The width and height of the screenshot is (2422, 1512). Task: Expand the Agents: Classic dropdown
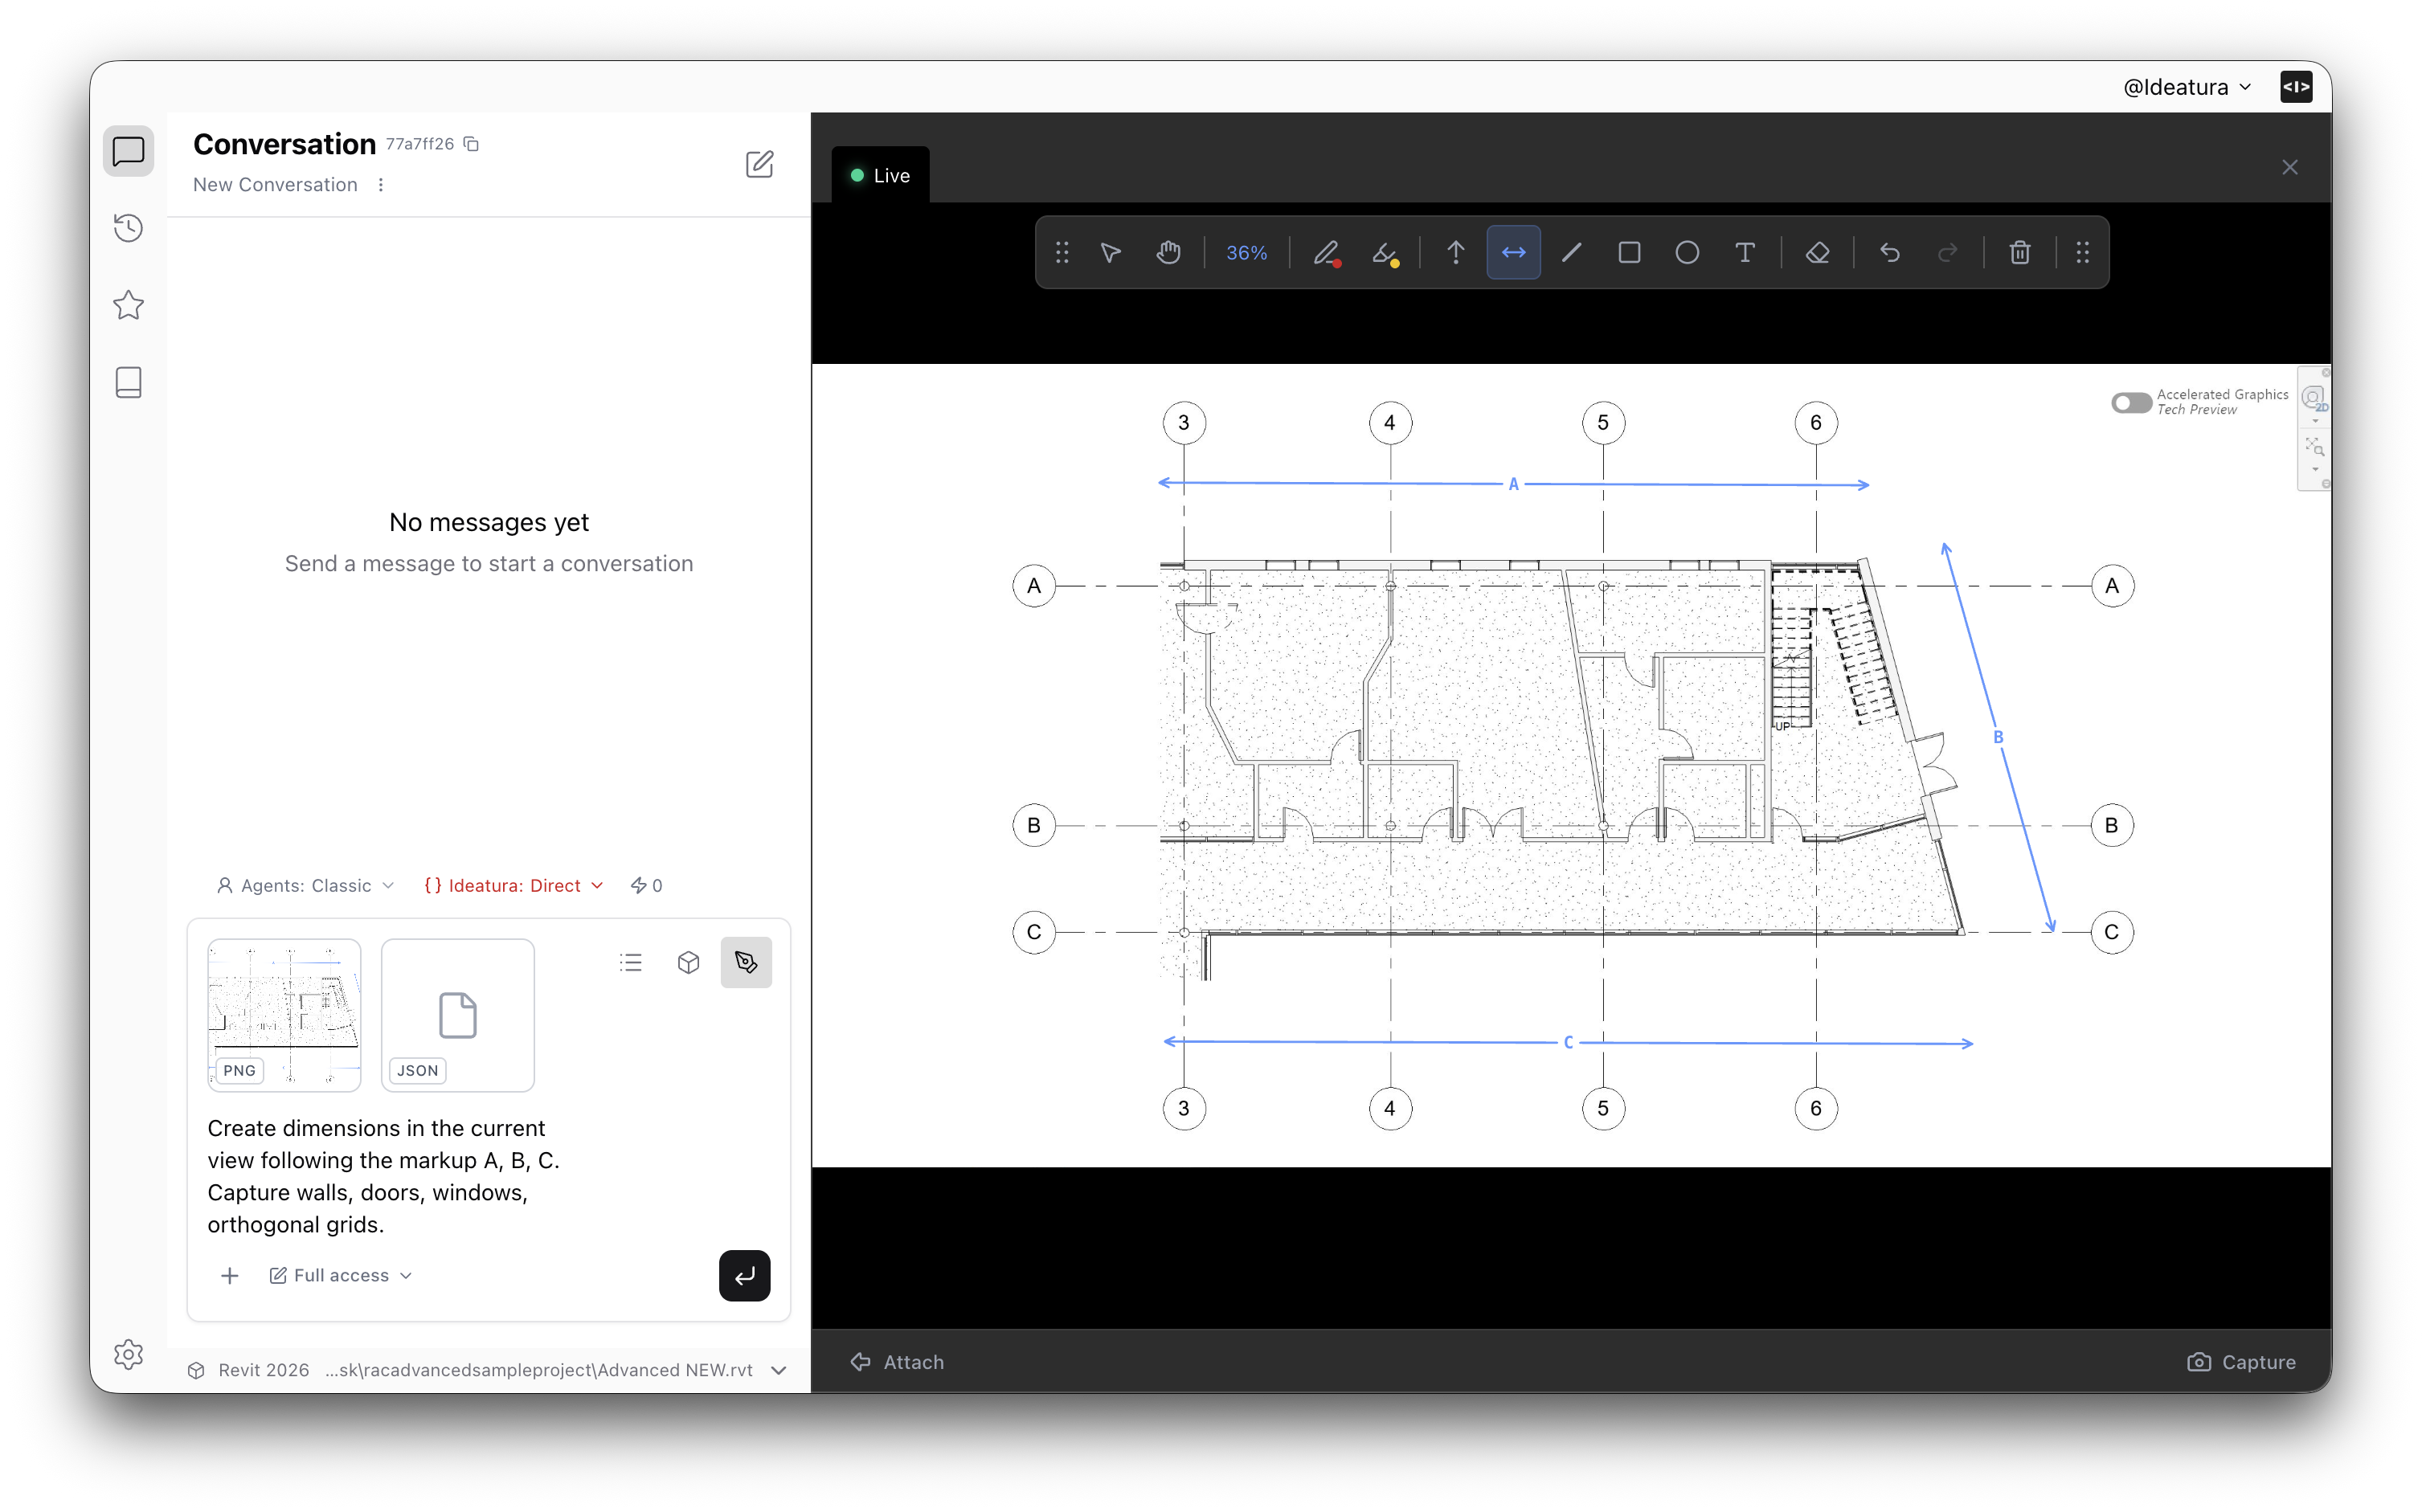[x=305, y=885]
